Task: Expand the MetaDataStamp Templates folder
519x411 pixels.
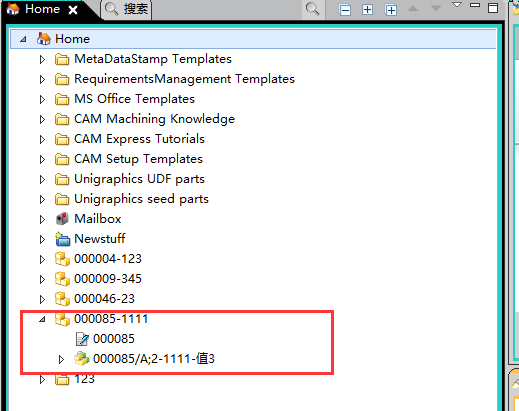Action: [42, 60]
